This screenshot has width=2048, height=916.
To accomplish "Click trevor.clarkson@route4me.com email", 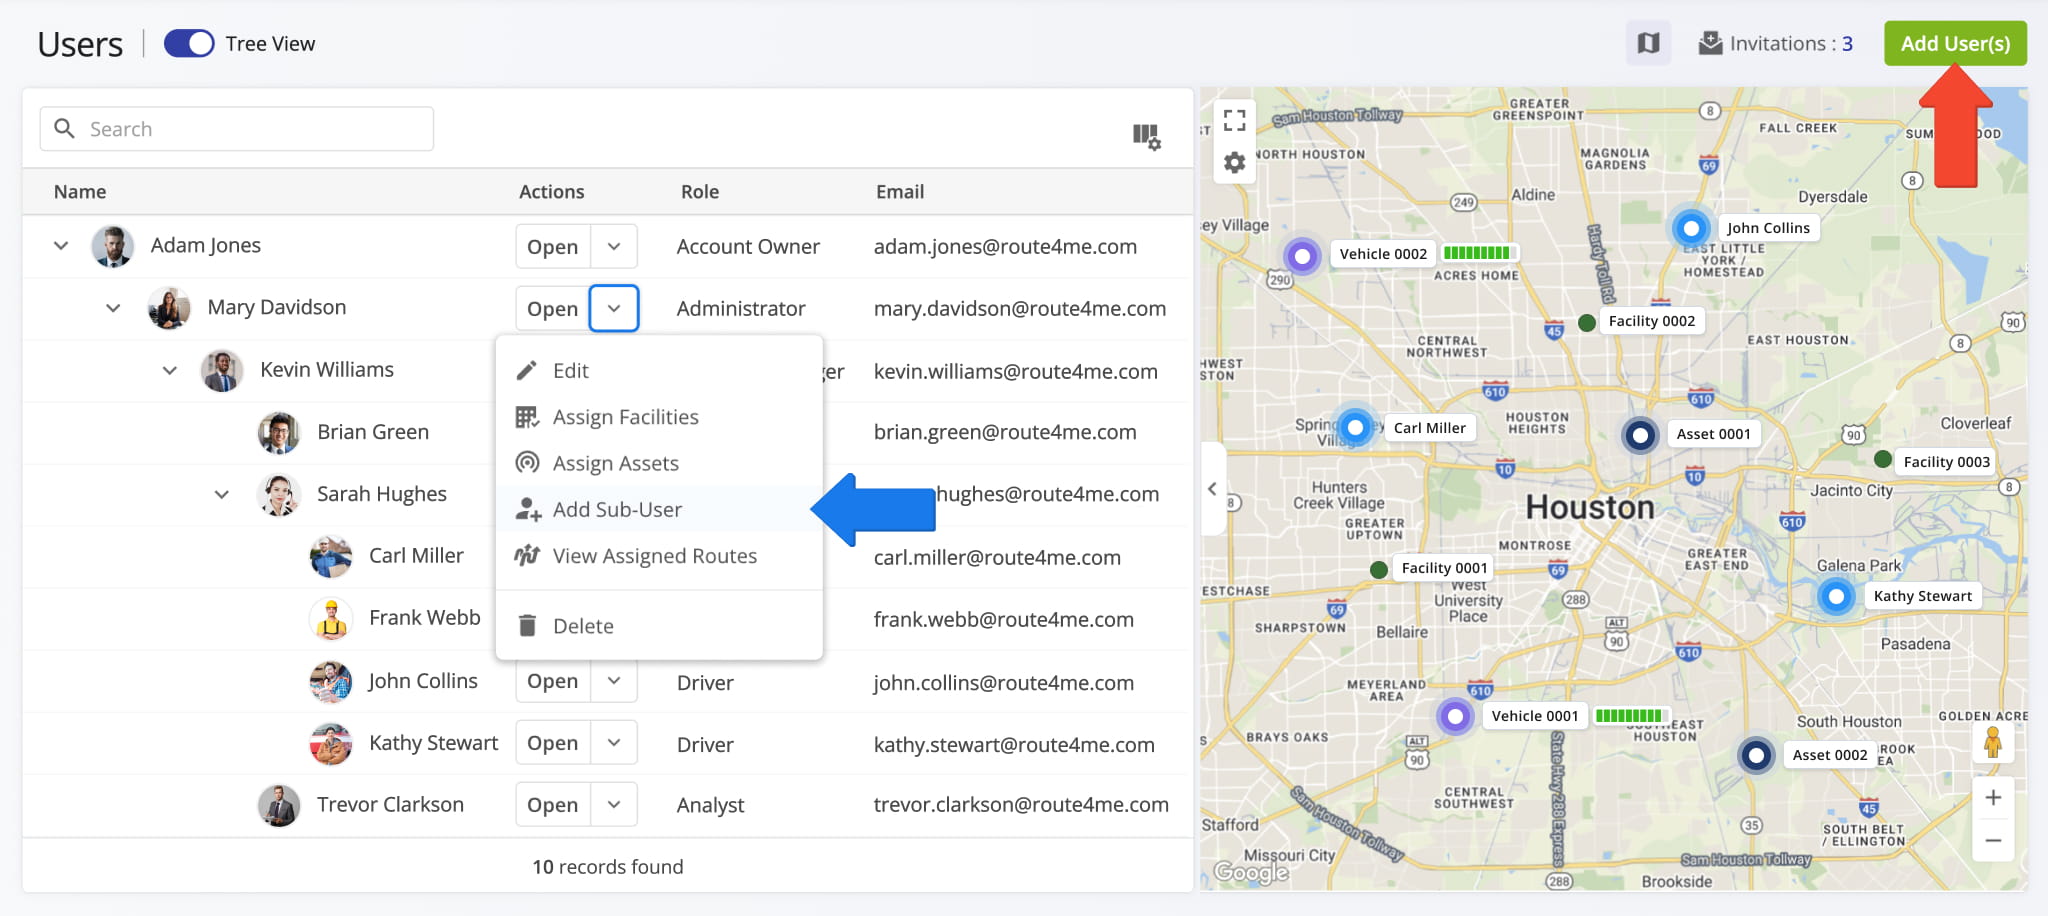I will pos(1021,805).
